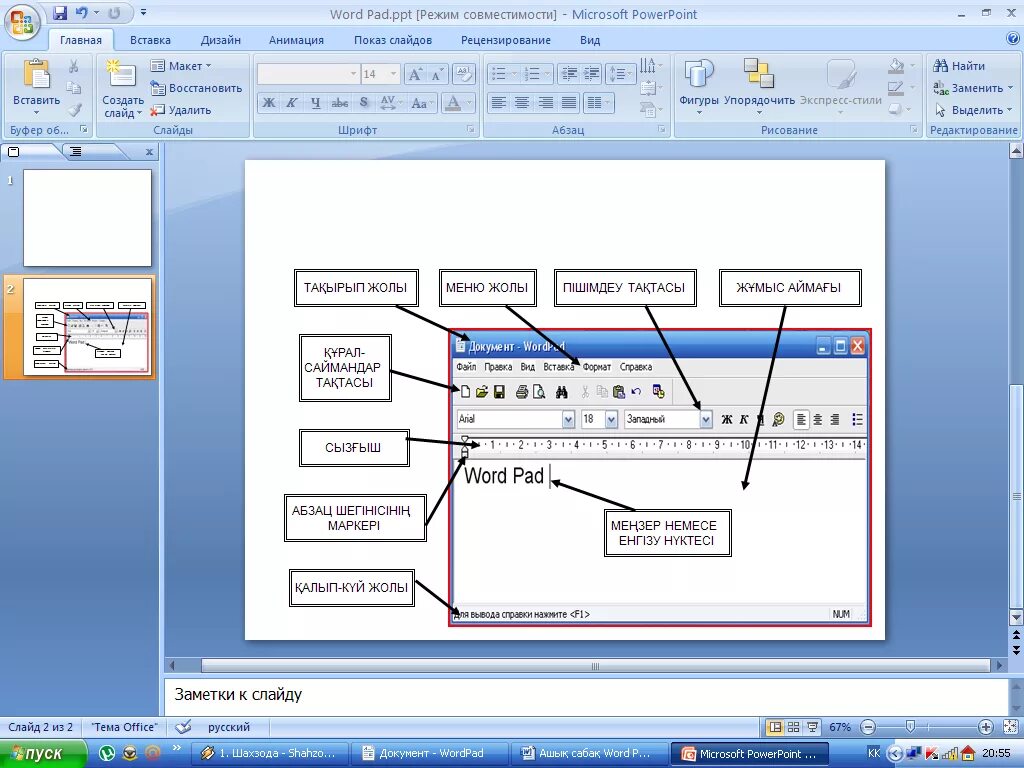
Task: Align text left in paragraph group
Action: pos(498,103)
